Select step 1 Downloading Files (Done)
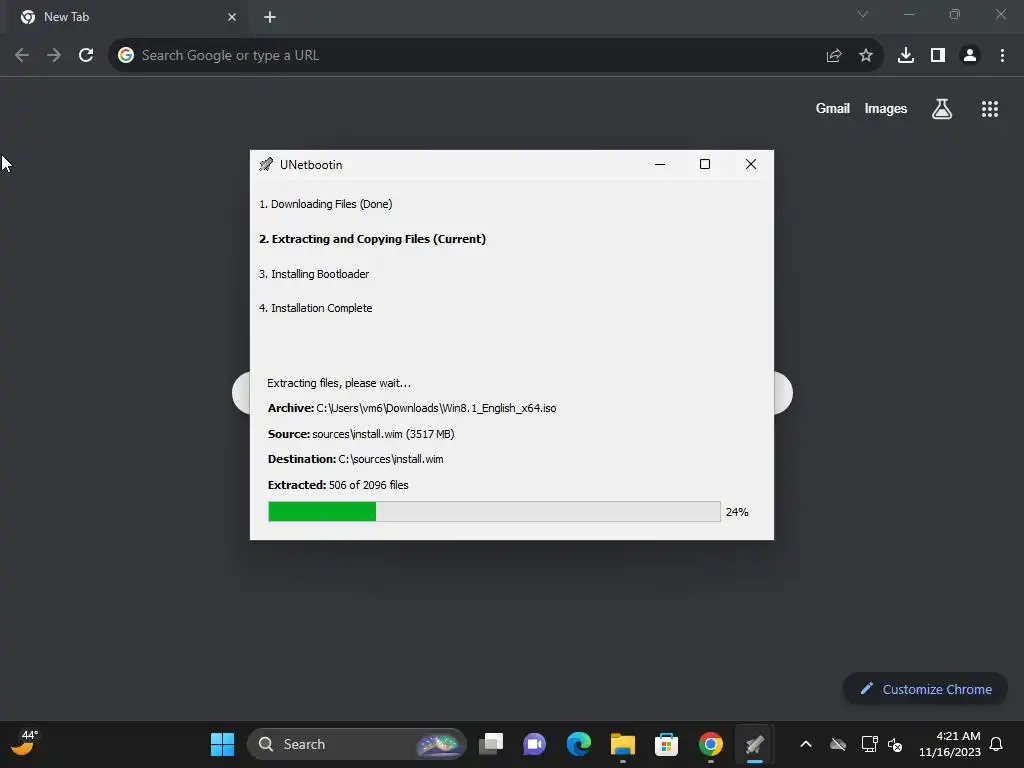 pyautogui.click(x=326, y=204)
